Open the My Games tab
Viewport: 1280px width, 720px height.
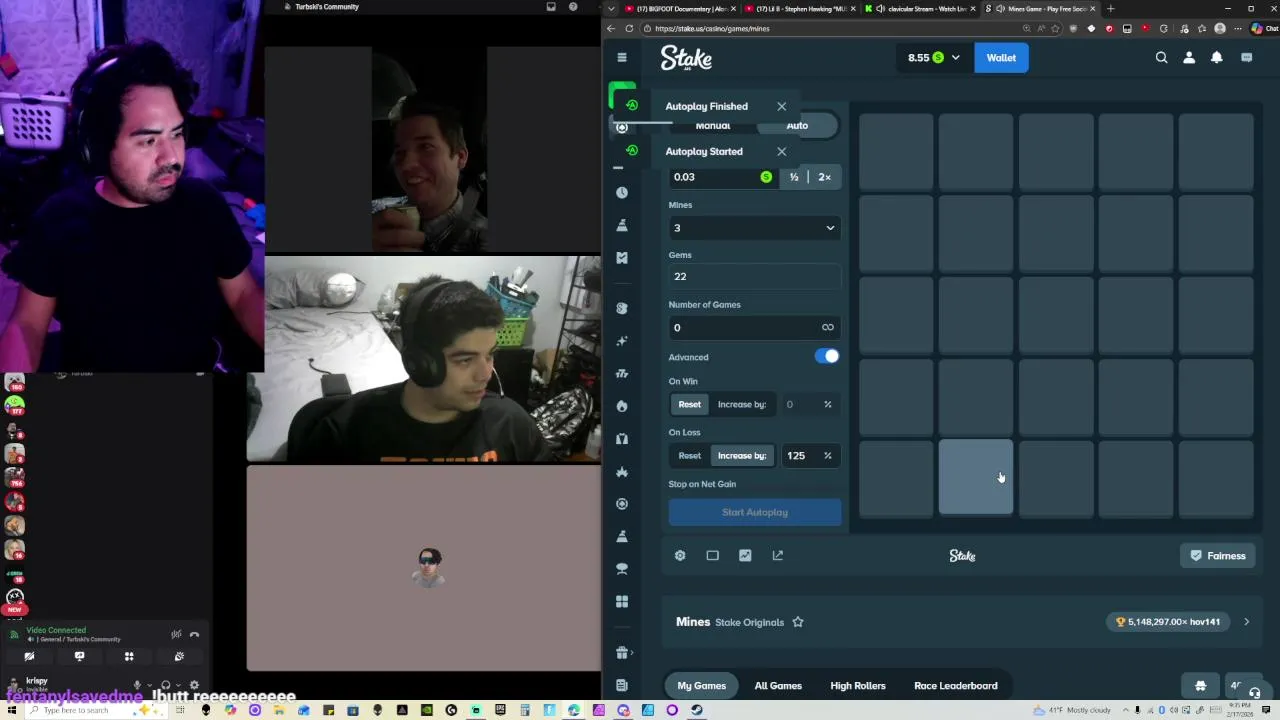tap(702, 686)
